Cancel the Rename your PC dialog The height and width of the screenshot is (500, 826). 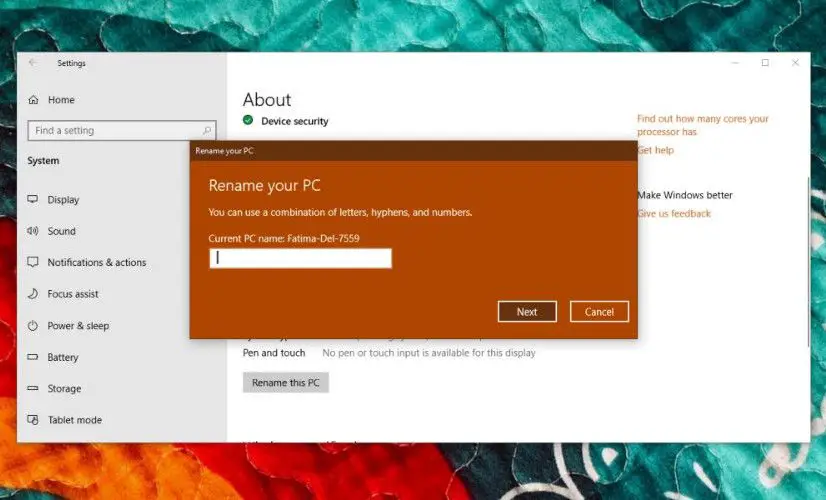click(599, 312)
